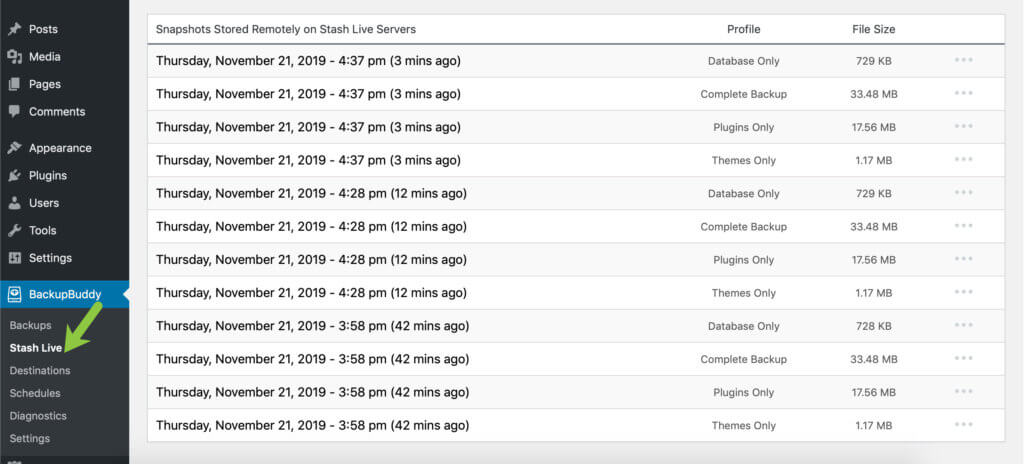Click the File Size column header

[874, 29]
